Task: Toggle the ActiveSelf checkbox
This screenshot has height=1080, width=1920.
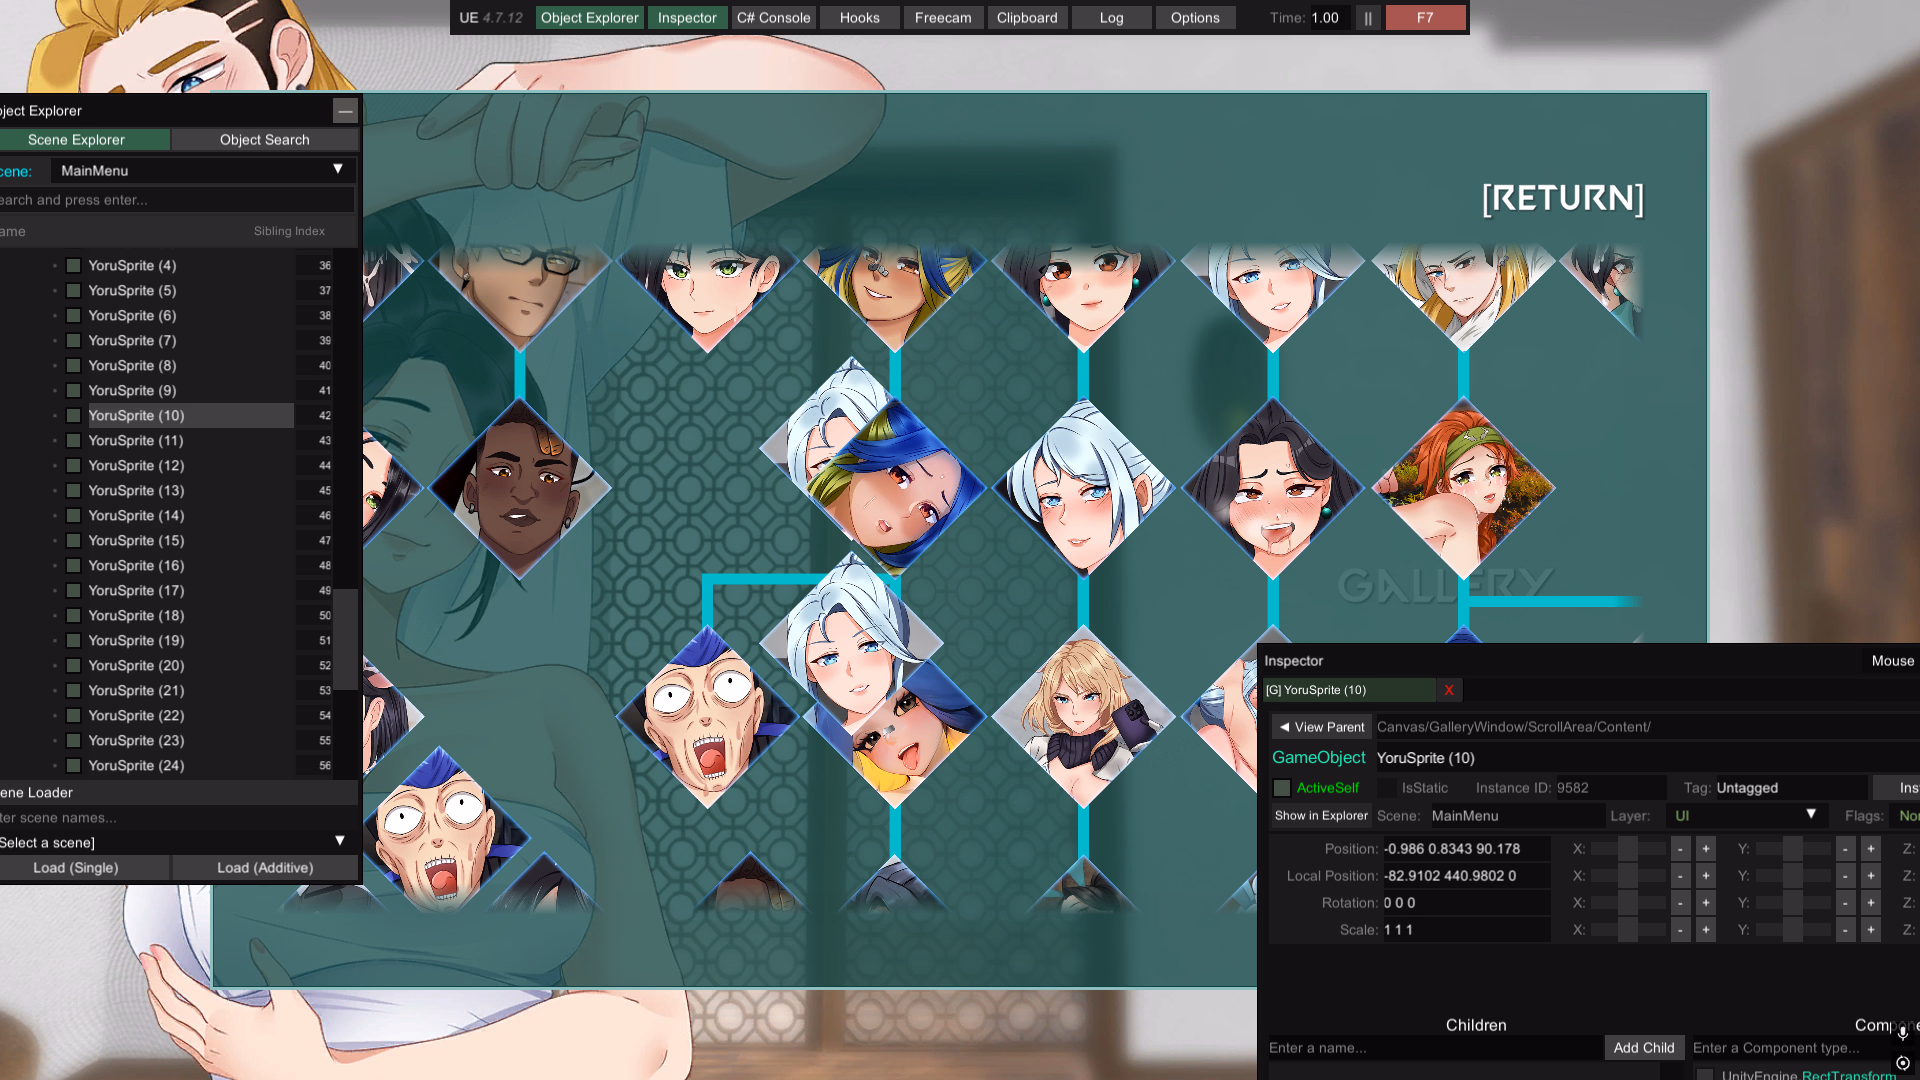Action: click(1282, 788)
